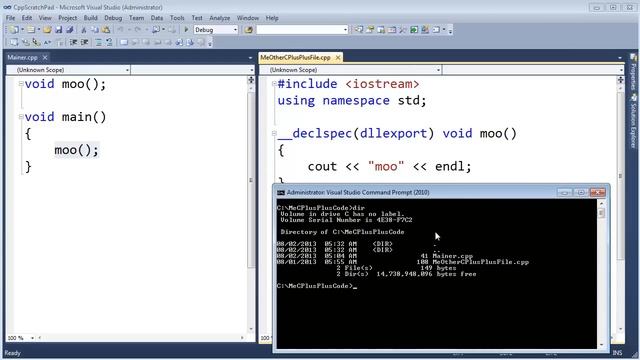Click the Mainer.cpp horizontal scrollbar
The image size is (640, 360).
coord(141,338)
